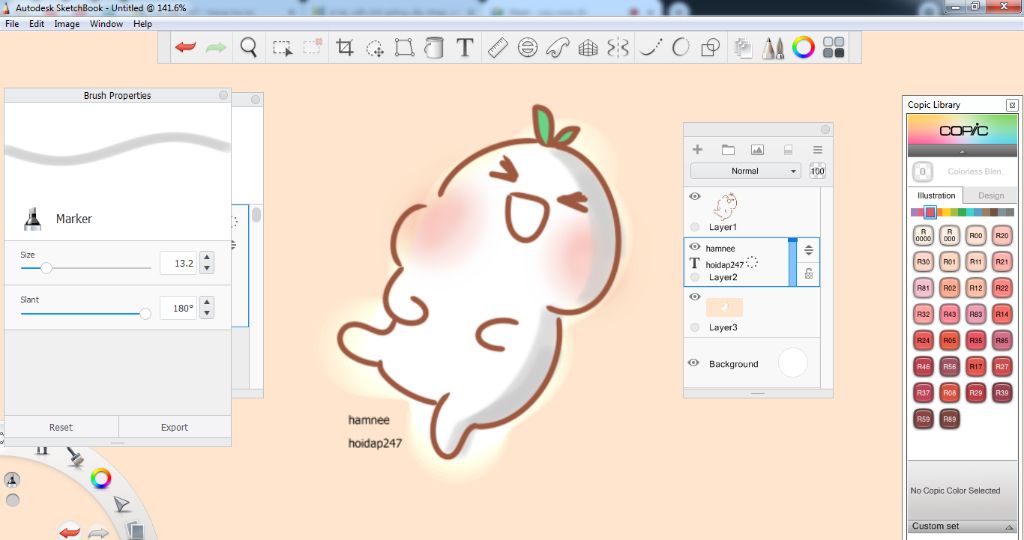Increase Slant angle with up stepper
This screenshot has height=540, width=1024.
tap(207, 302)
